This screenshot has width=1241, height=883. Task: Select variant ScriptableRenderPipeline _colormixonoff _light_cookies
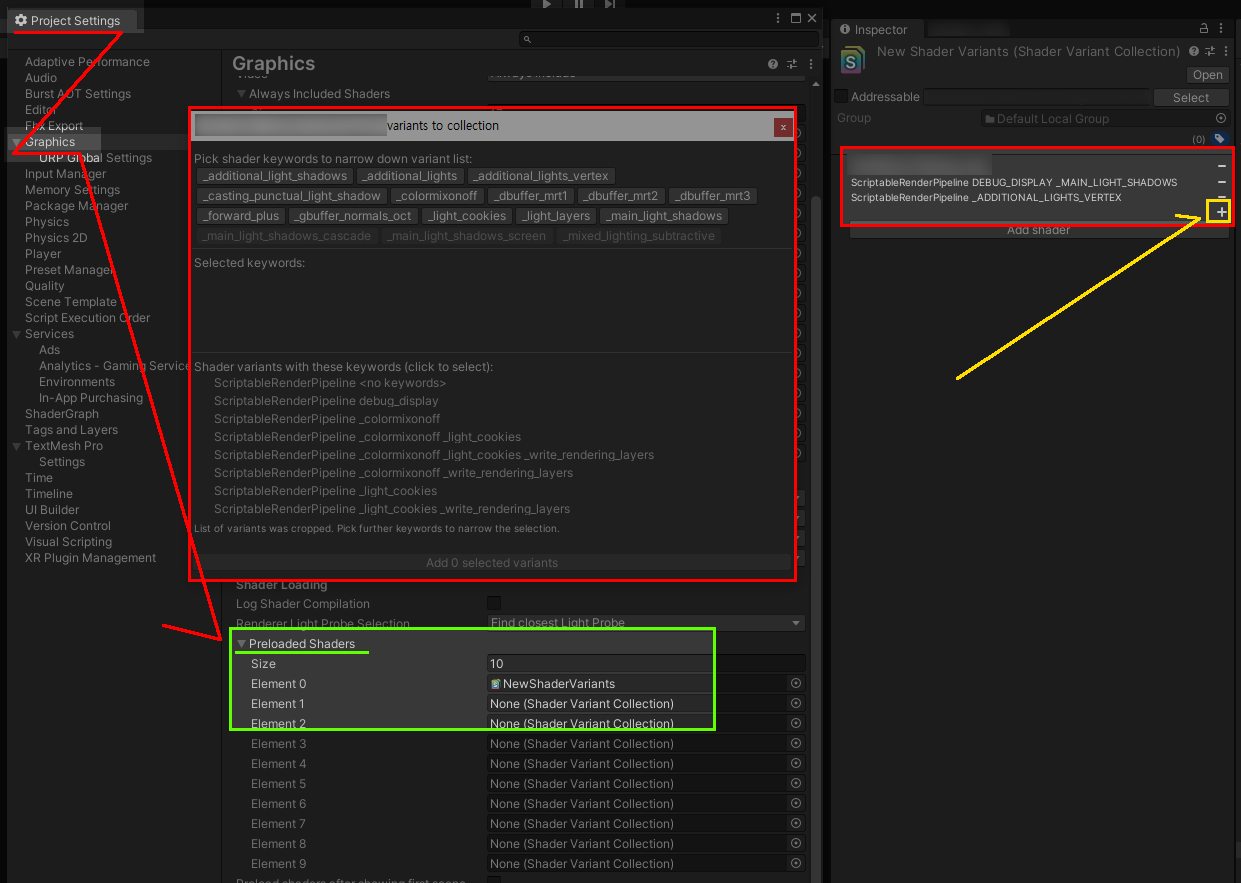(367, 437)
